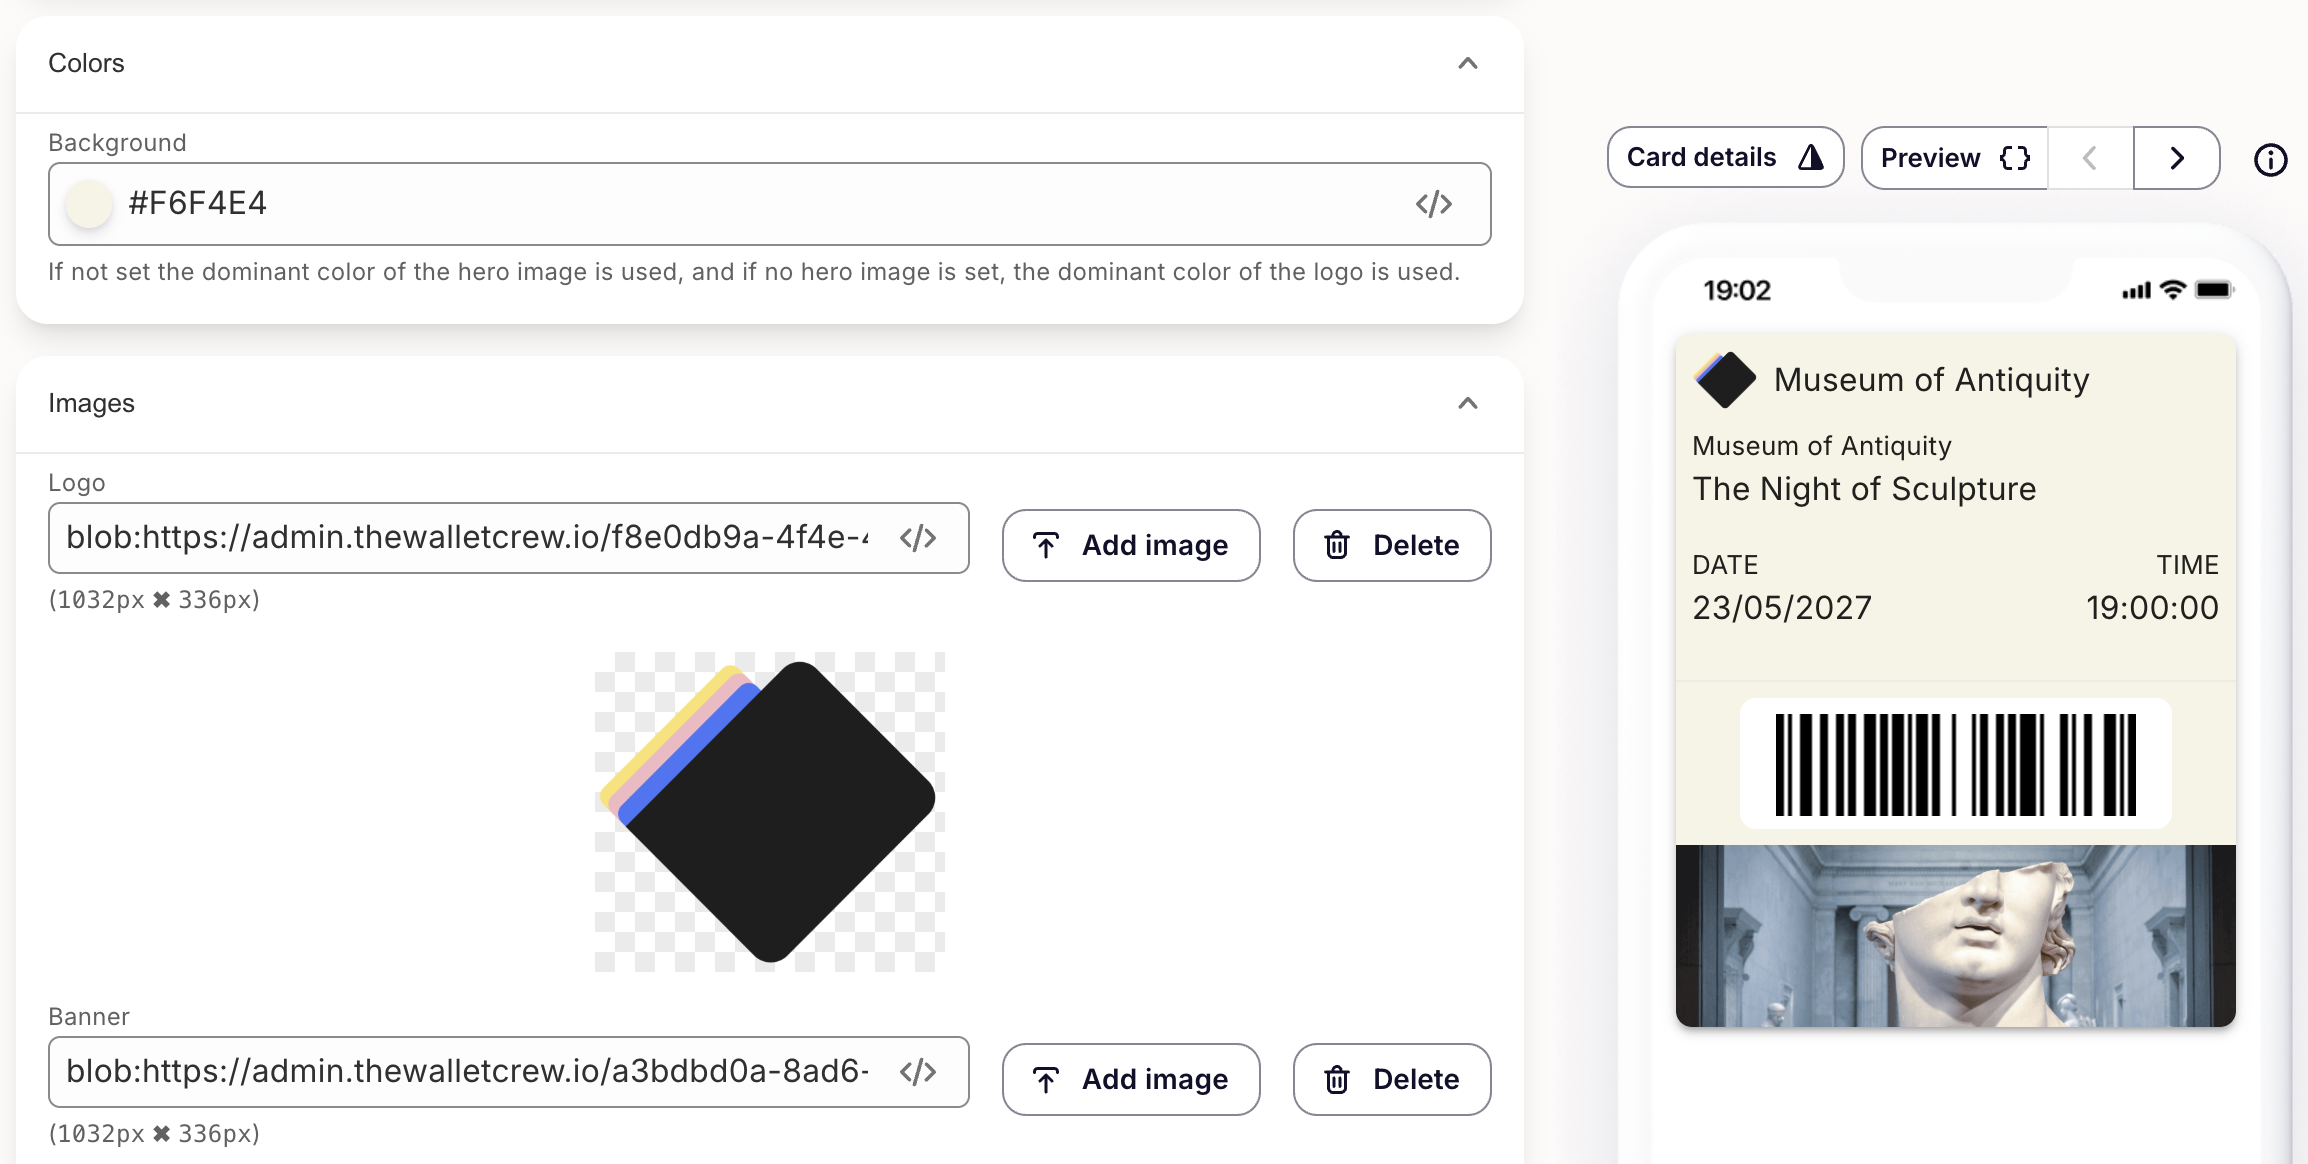Click the code icon in Logo URL field
The width and height of the screenshot is (2308, 1164).
click(x=917, y=538)
